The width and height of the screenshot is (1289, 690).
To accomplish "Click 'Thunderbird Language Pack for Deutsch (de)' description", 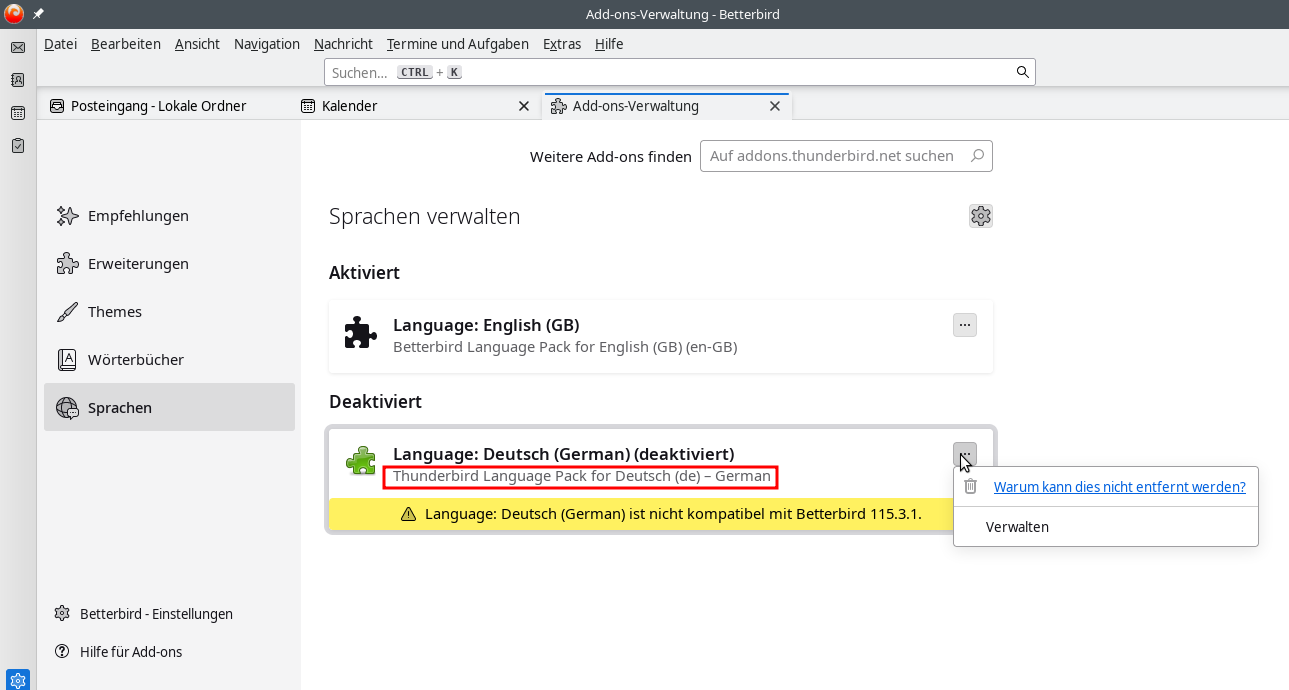I will pos(581,476).
